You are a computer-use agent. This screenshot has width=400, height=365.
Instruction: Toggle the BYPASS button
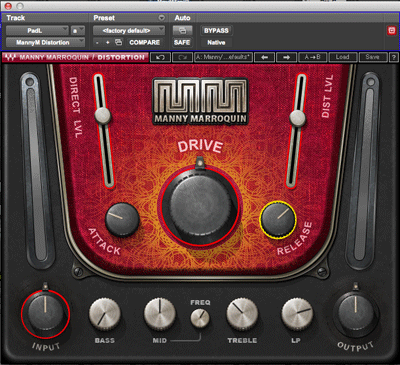(x=216, y=31)
